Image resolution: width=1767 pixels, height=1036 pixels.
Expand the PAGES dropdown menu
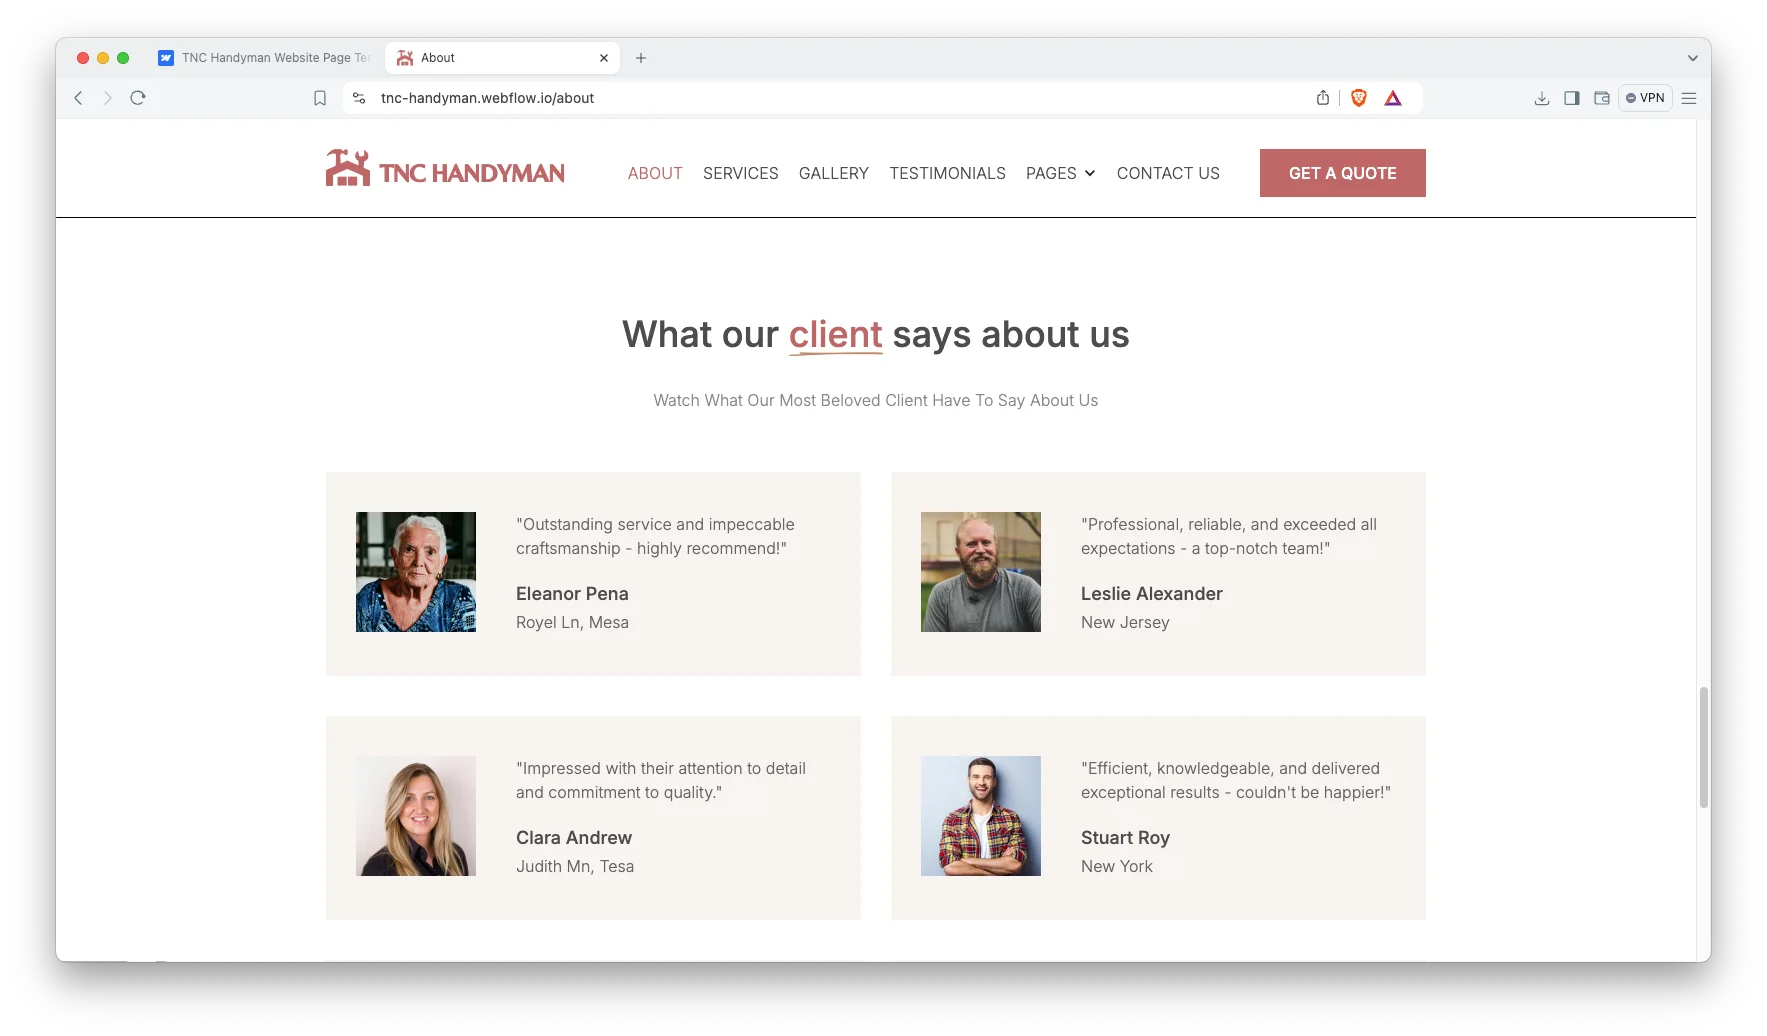tap(1060, 173)
